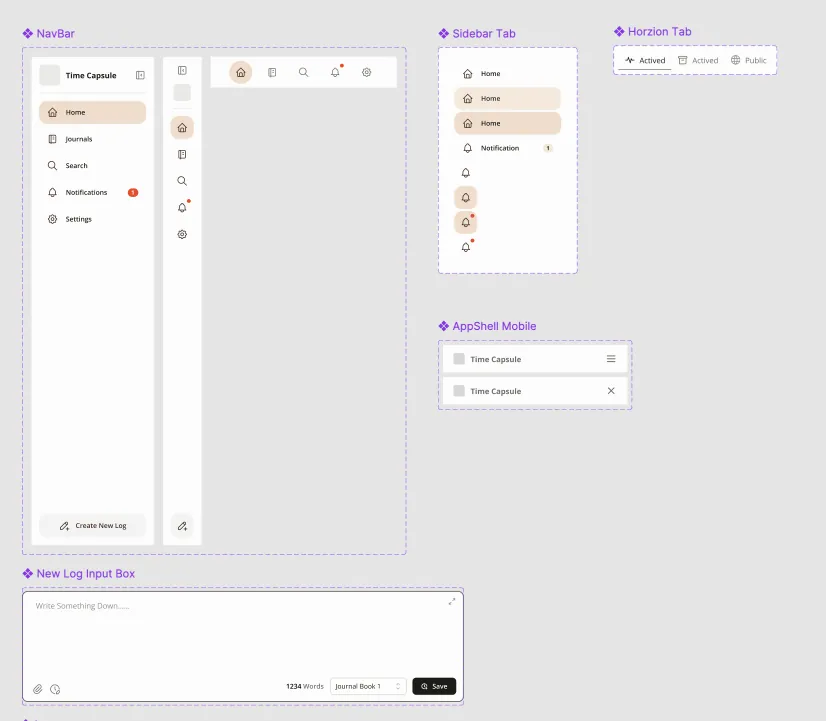This screenshot has width=826, height=721.
Task: Open the Journal Book 1 dropdown
Action: point(368,686)
